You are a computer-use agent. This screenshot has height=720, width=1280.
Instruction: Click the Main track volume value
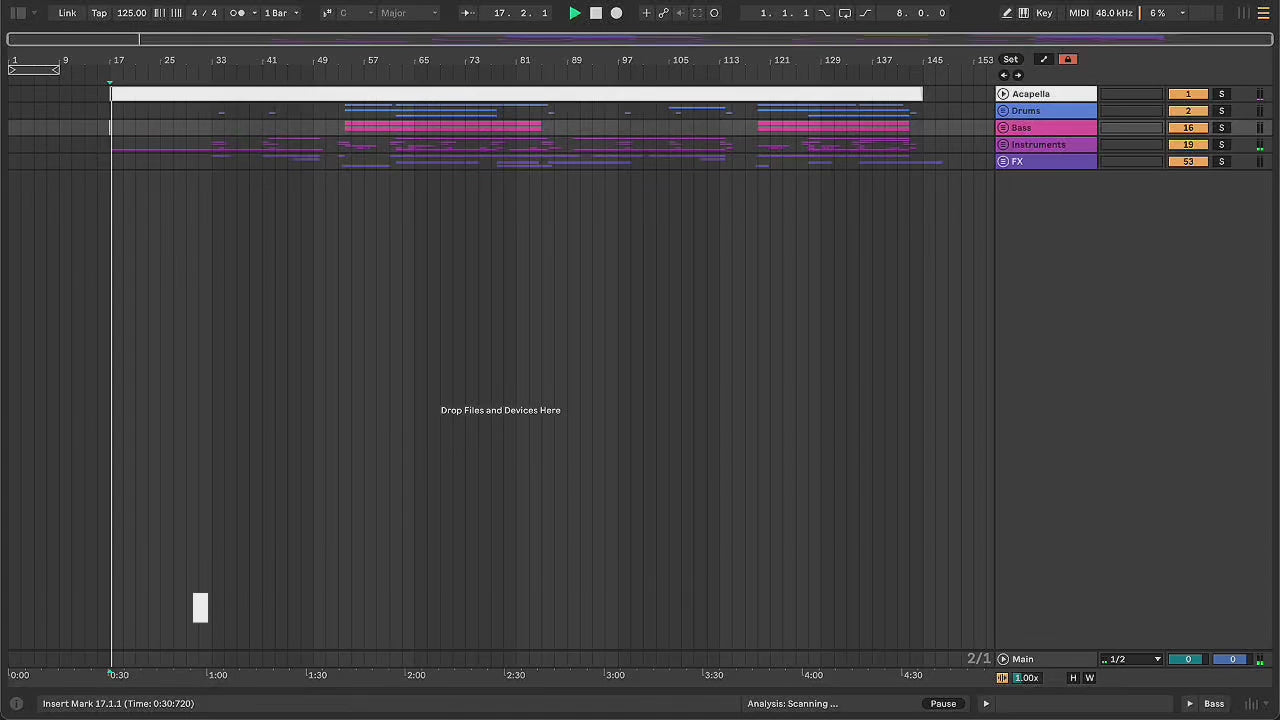(1188, 659)
